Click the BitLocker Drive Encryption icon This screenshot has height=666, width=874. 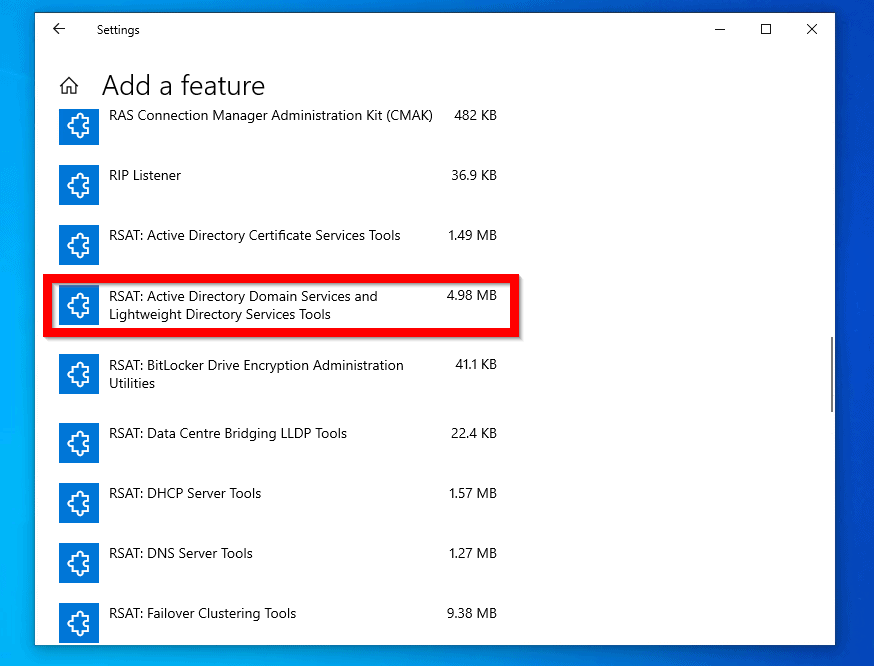[79, 374]
